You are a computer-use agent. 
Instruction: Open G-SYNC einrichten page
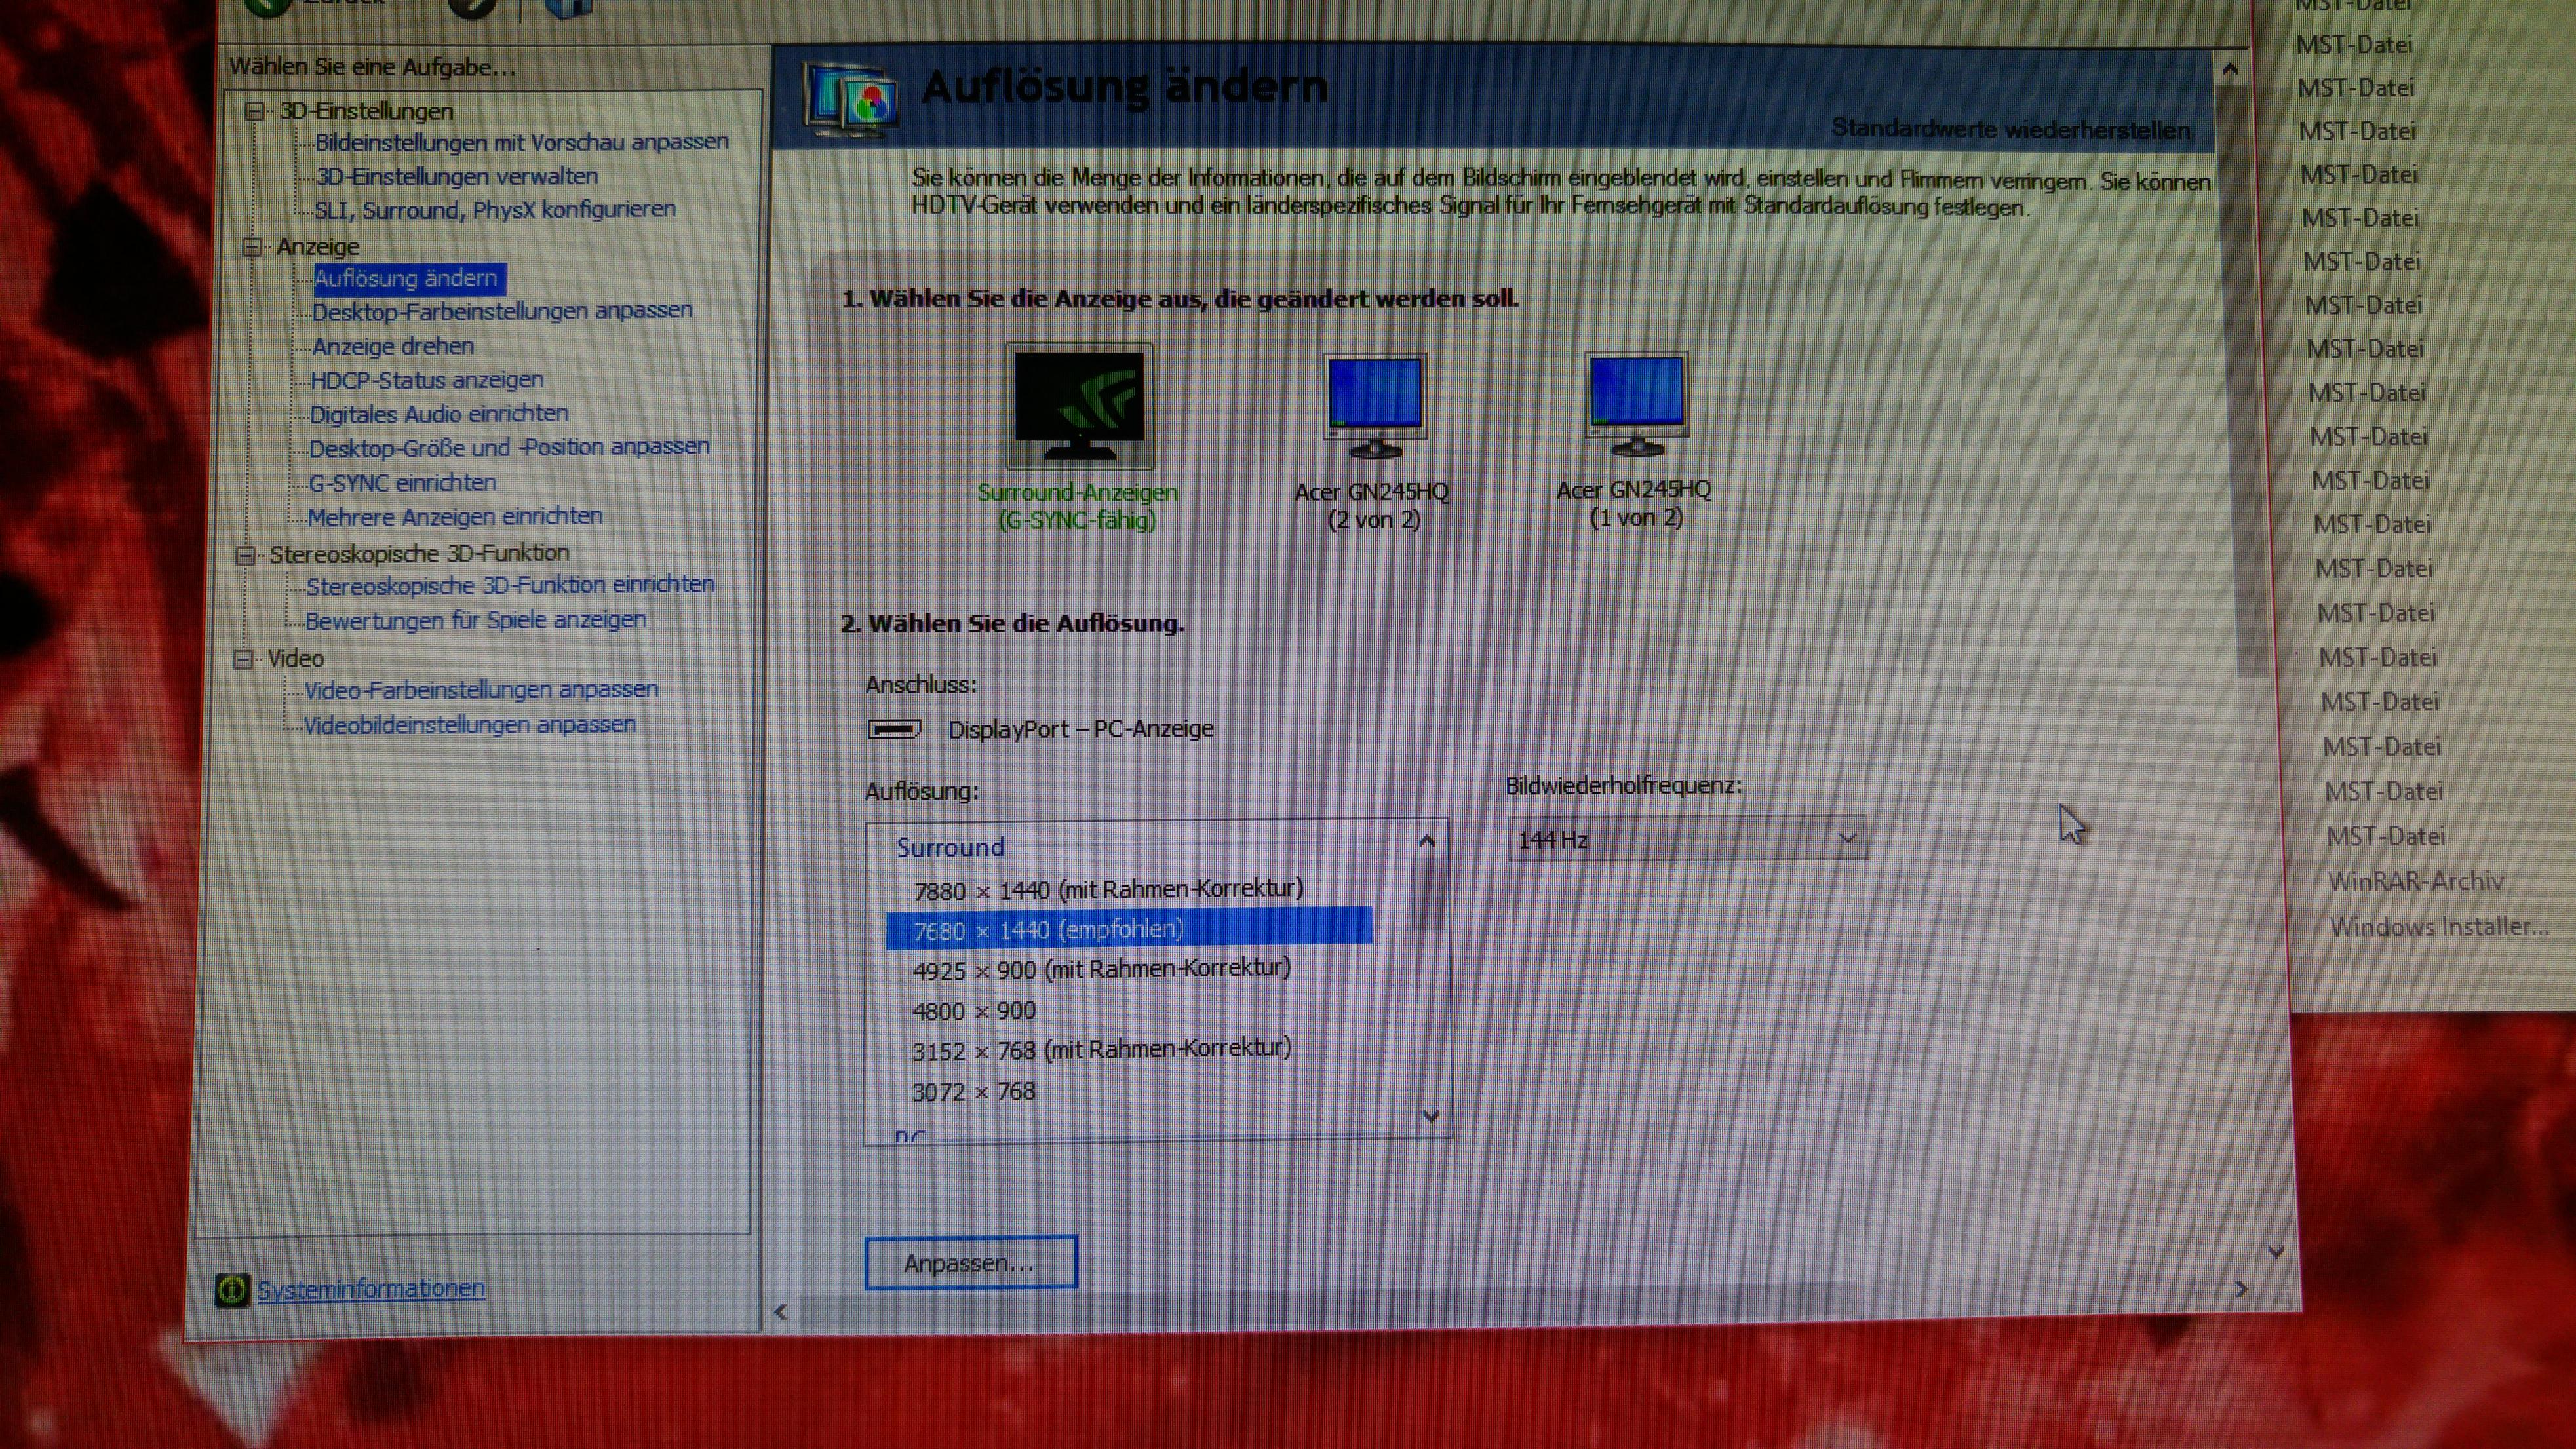[x=402, y=483]
